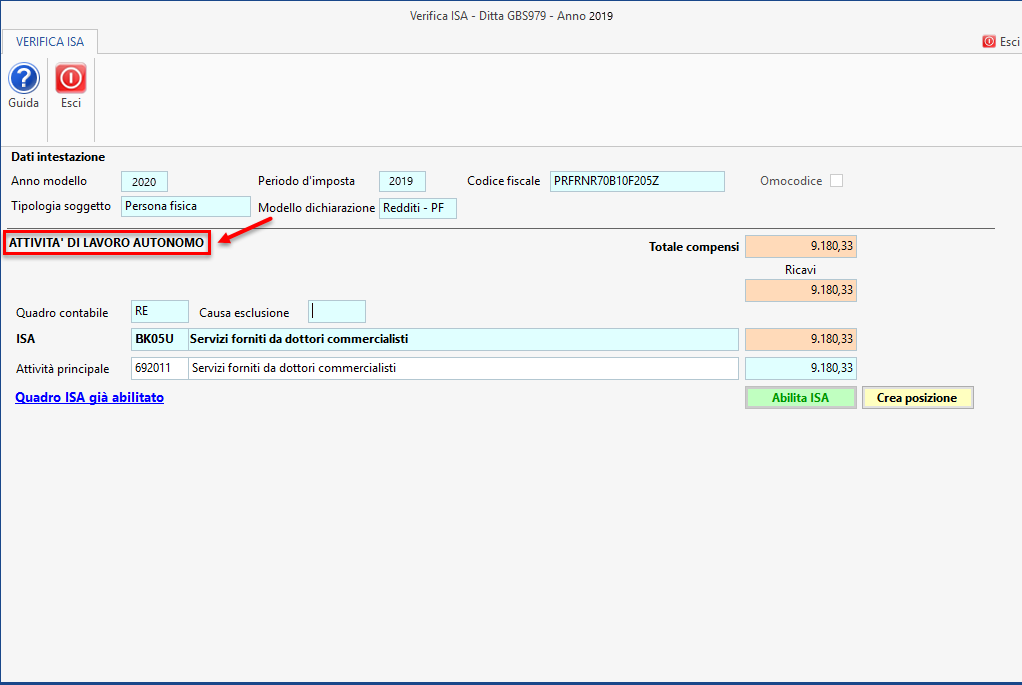The width and height of the screenshot is (1022, 685).
Task: Click the Quadro contabile field RE
Action: click(x=160, y=312)
